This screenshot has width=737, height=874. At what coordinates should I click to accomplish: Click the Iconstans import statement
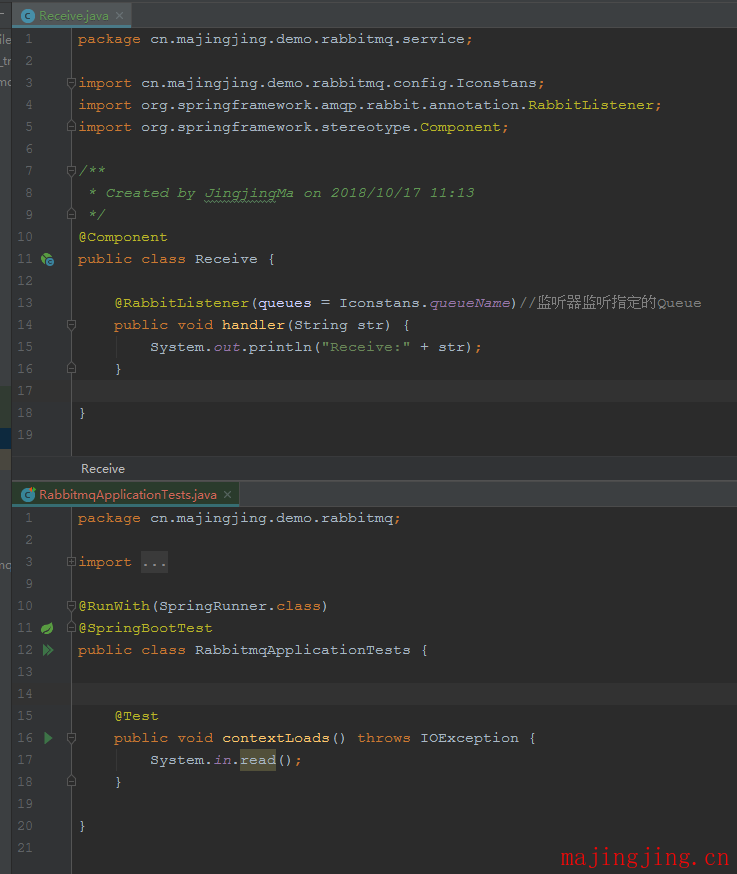coord(311,83)
